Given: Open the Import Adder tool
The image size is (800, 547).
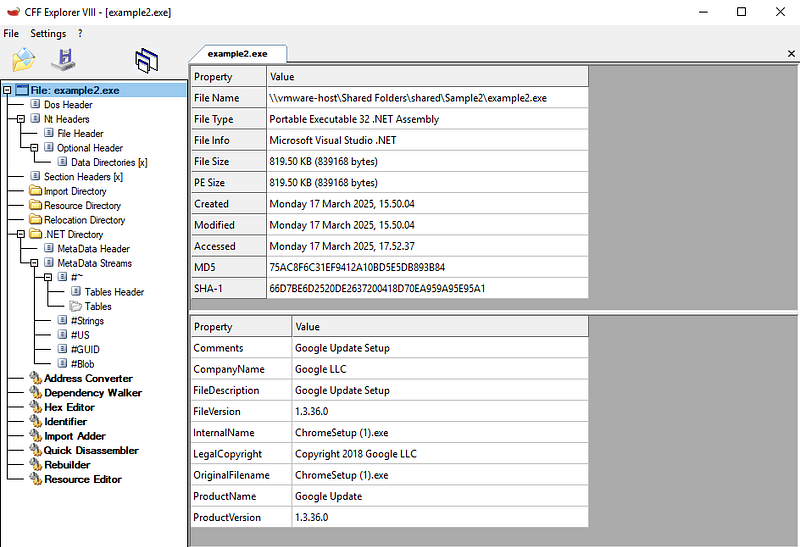Looking at the screenshot, I should point(74,436).
